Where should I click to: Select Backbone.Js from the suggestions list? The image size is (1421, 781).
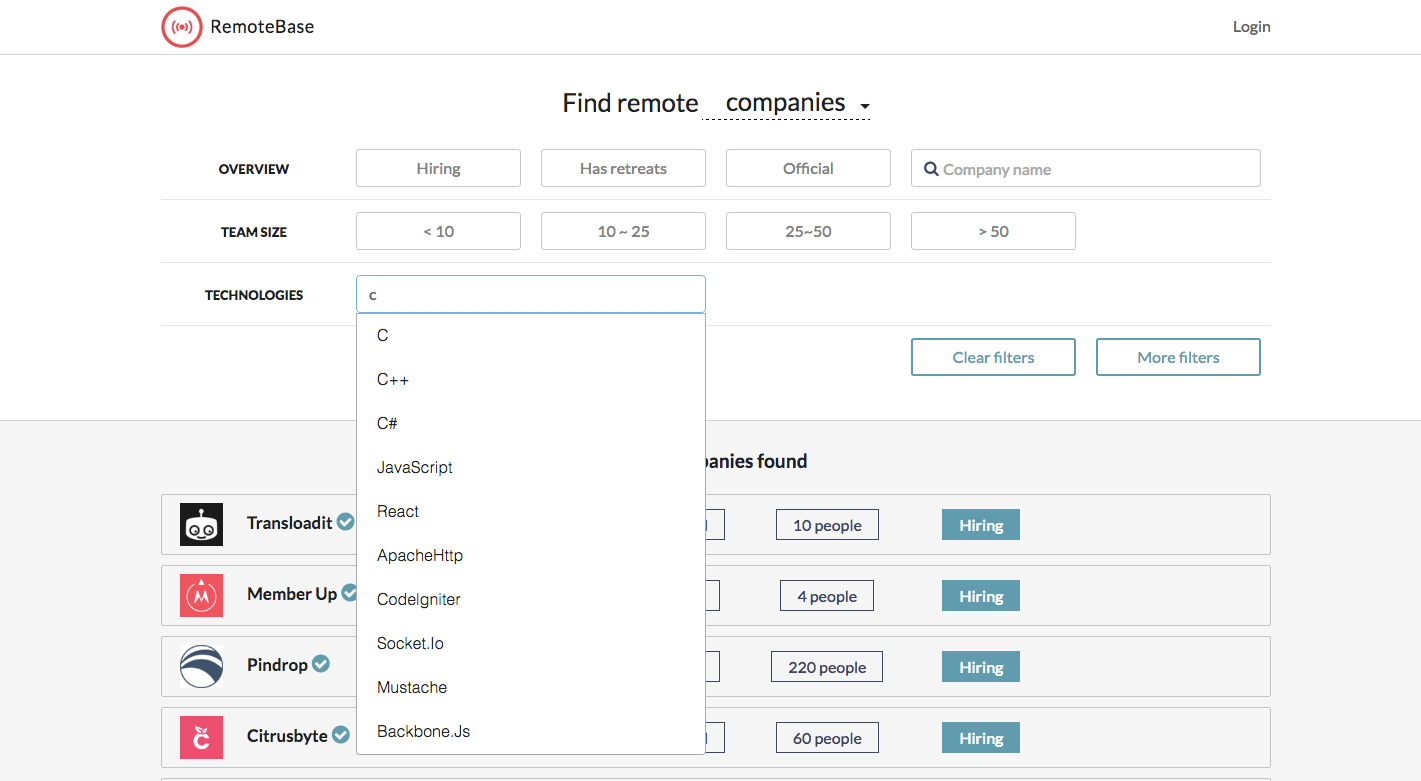pyautogui.click(x=531, y=732)
